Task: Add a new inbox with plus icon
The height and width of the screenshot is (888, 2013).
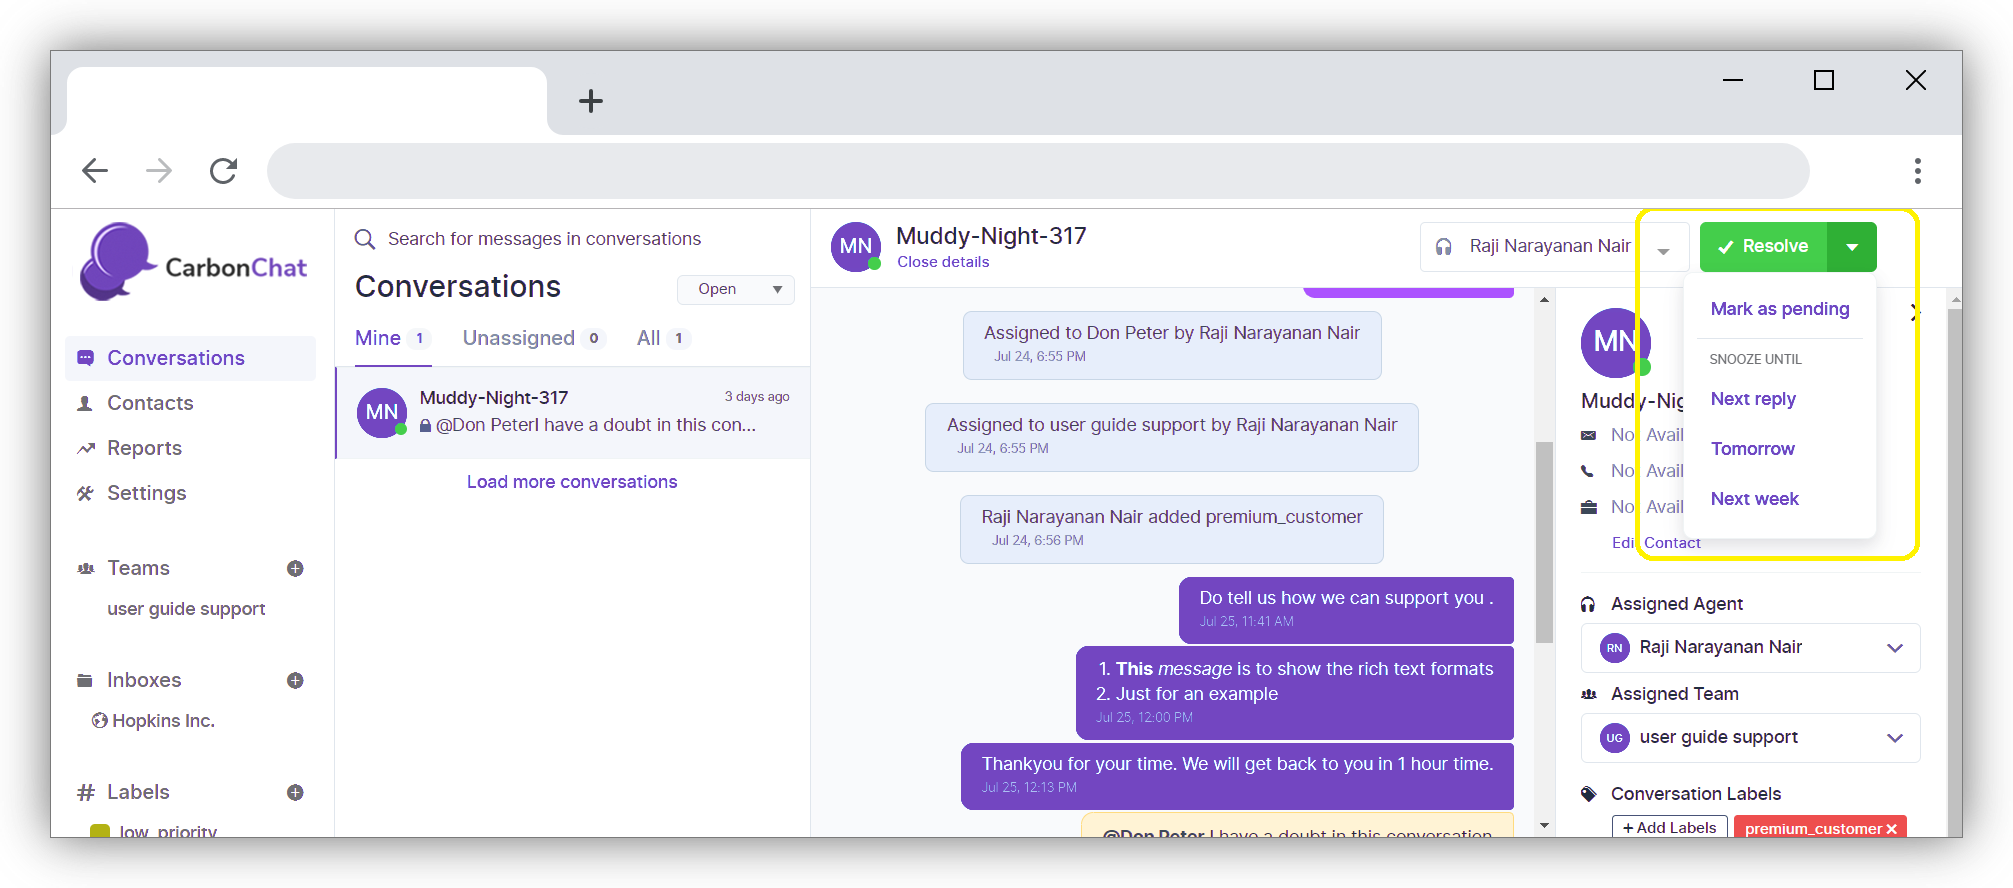Action: point(295,681)
